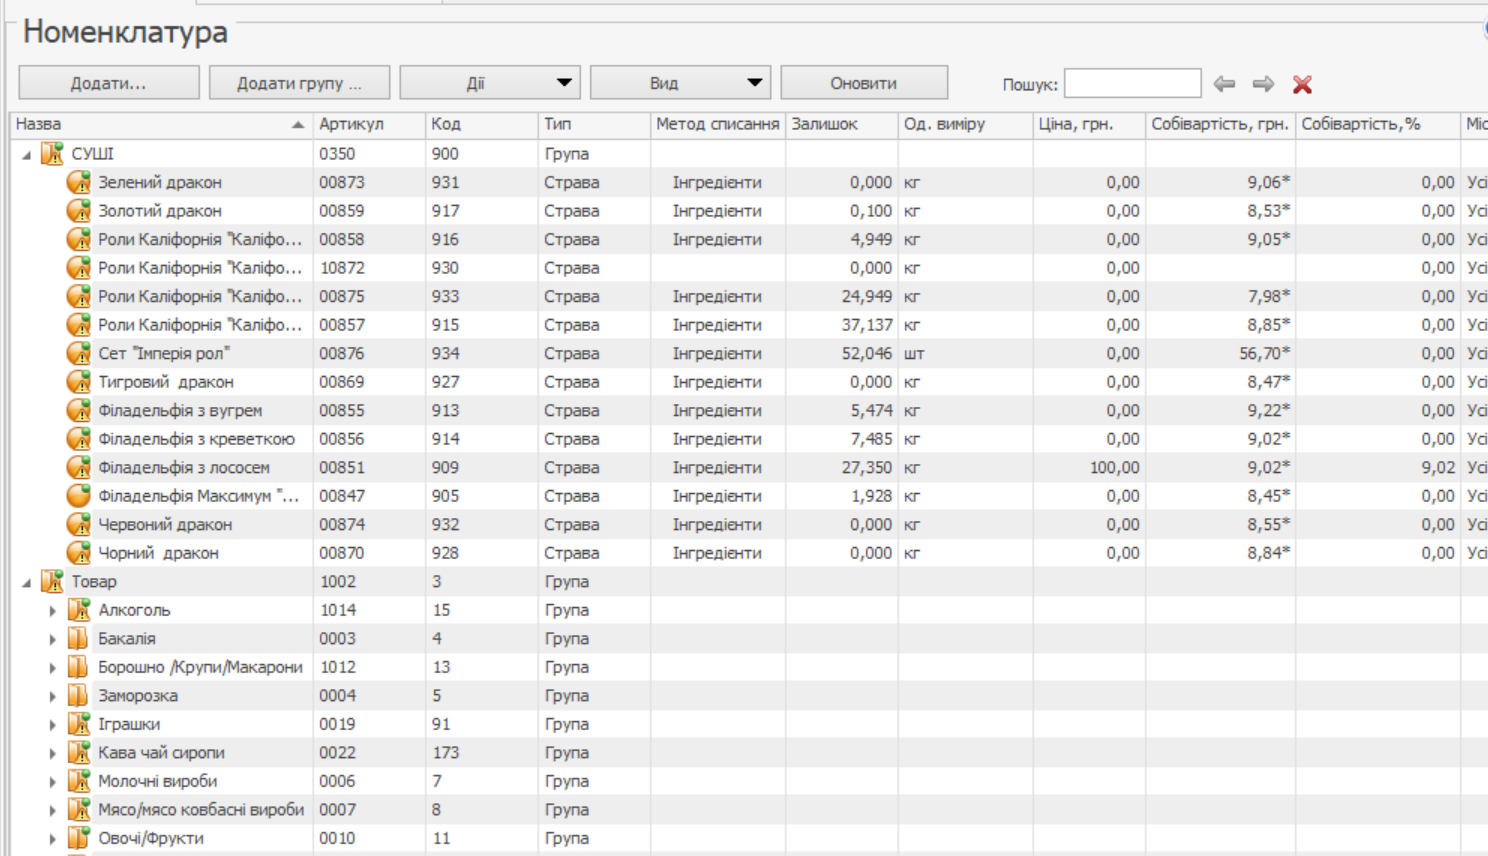Select the stock value 24,949
The height and width of the screenshot is (856, 1488).
tap(867, 296)
